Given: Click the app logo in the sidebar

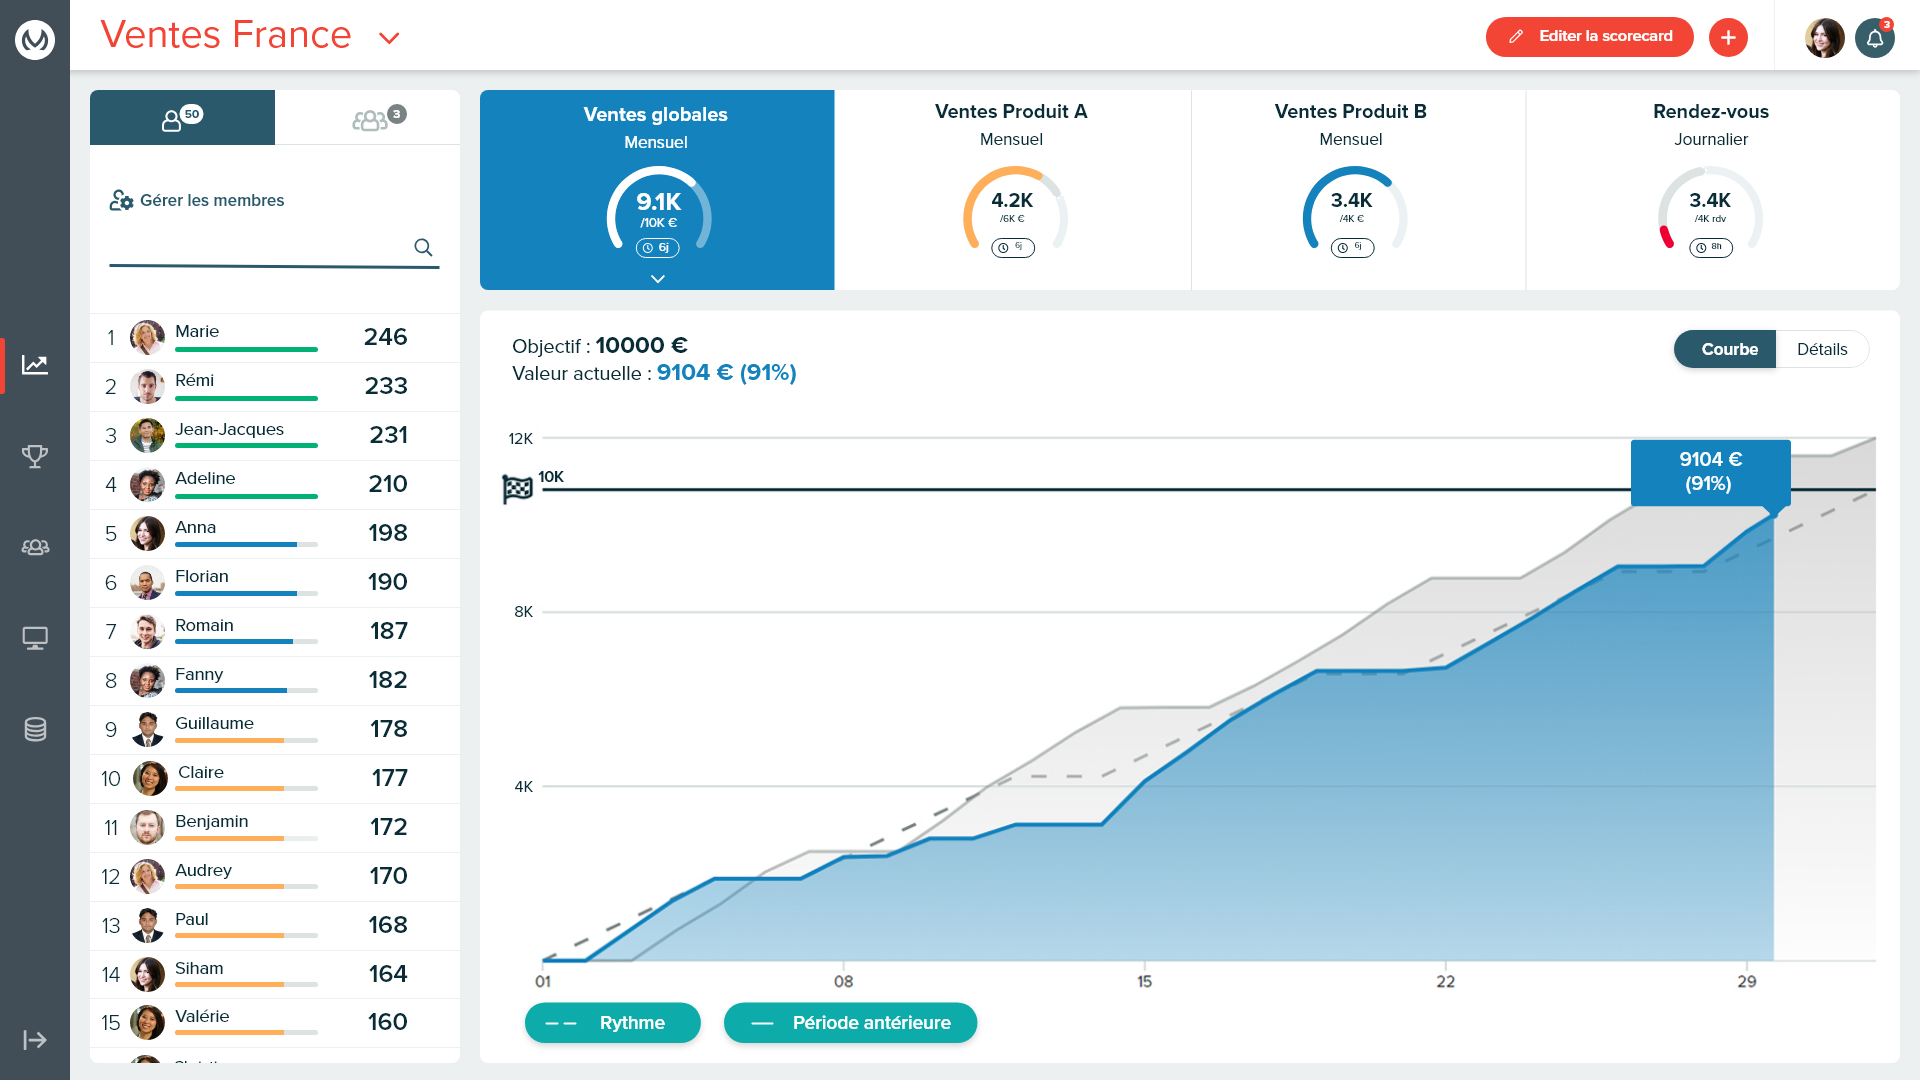Looking at the screenshot, I should pyautogui.click(x=35, y=39).
